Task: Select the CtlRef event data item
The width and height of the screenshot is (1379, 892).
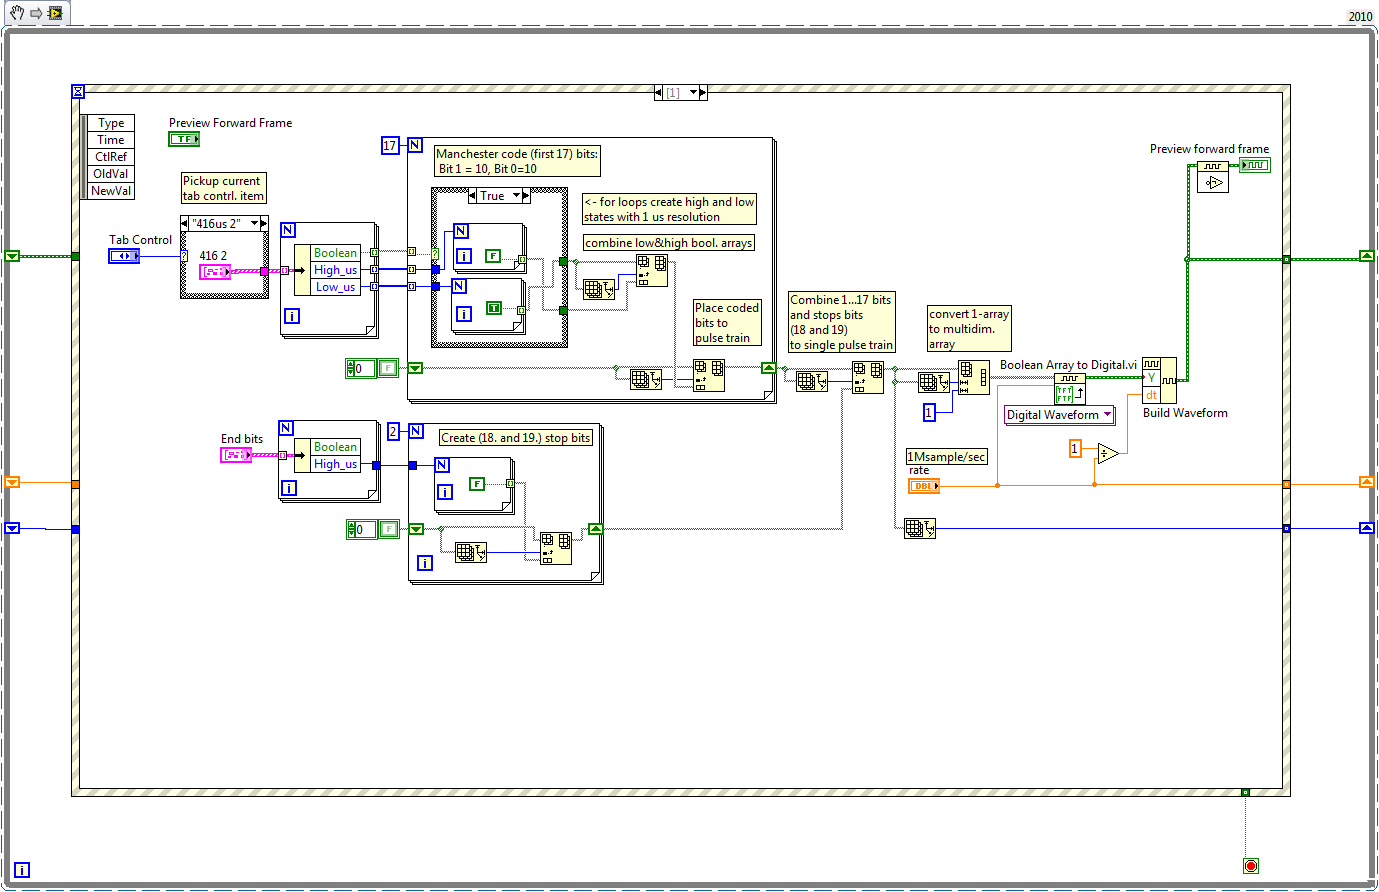Action: click(111, 157)
